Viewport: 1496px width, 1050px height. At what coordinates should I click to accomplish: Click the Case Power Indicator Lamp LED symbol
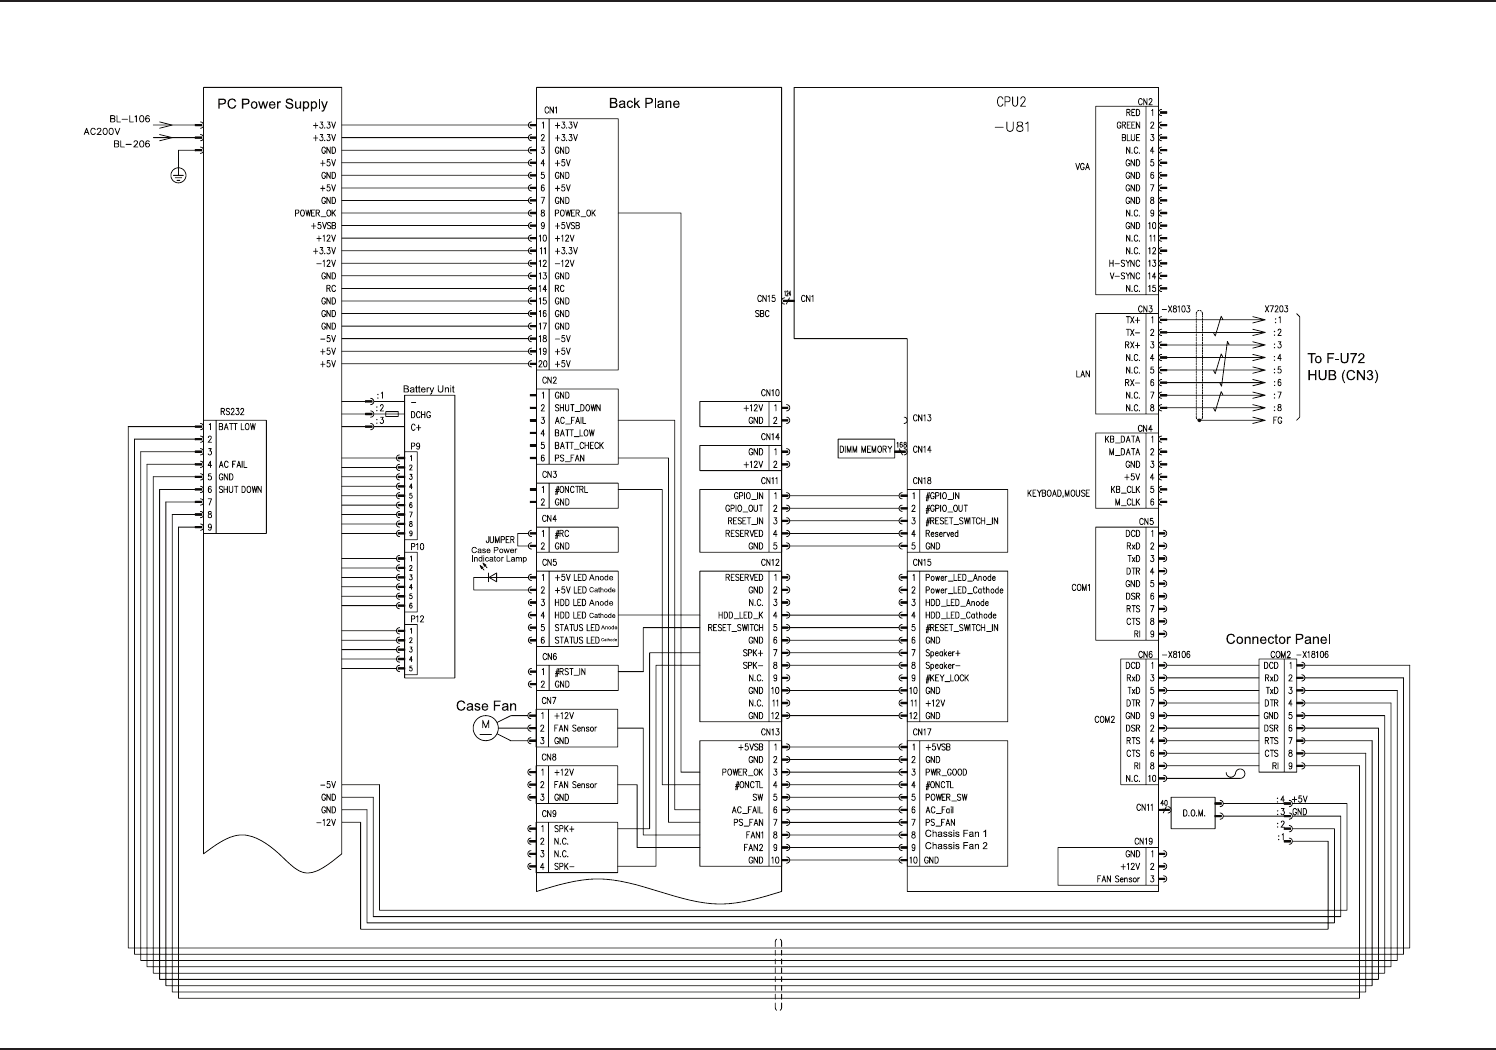(x=491, y=577)
